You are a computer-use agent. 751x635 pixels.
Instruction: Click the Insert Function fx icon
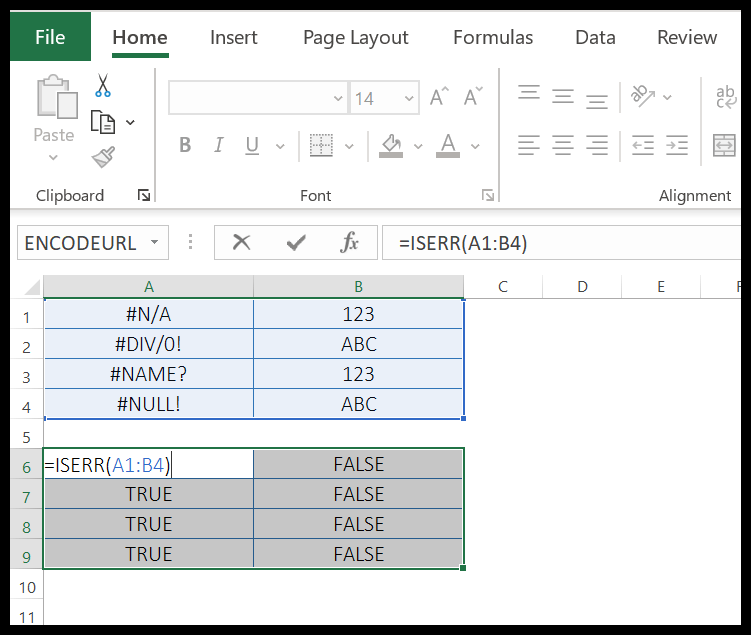point(349,242)
